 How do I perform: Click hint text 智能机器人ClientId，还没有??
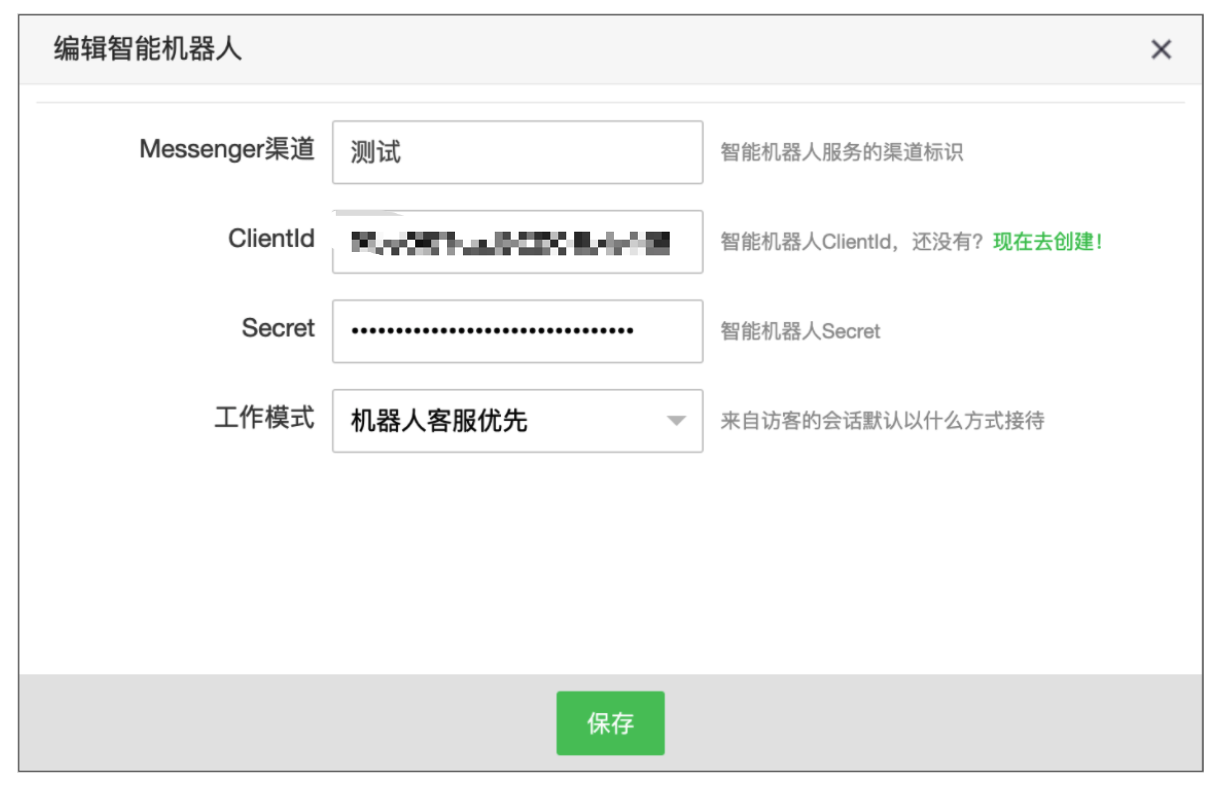[x=853, y=242]
